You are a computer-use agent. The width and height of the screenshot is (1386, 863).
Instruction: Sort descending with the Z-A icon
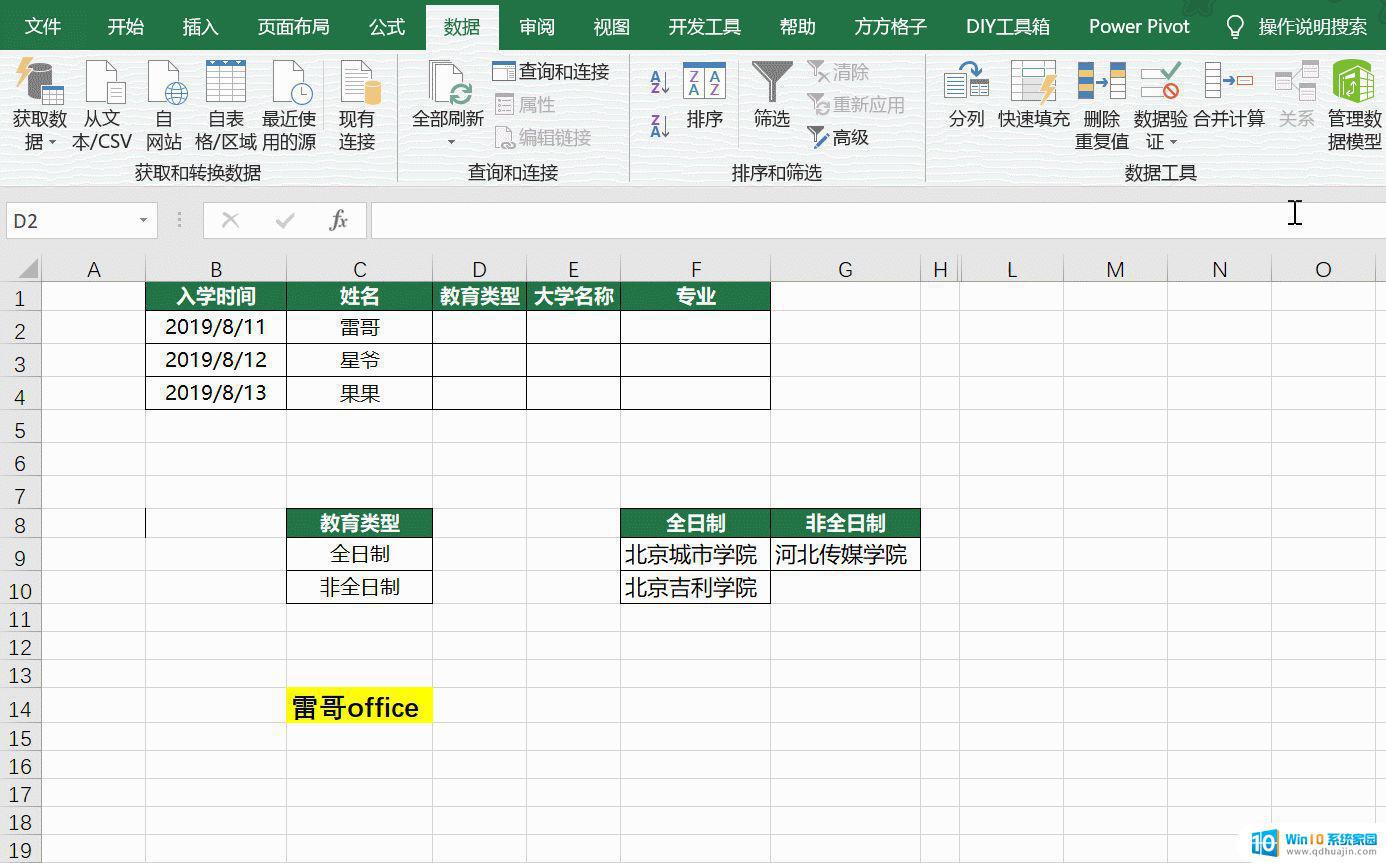(x=660, y=126)
